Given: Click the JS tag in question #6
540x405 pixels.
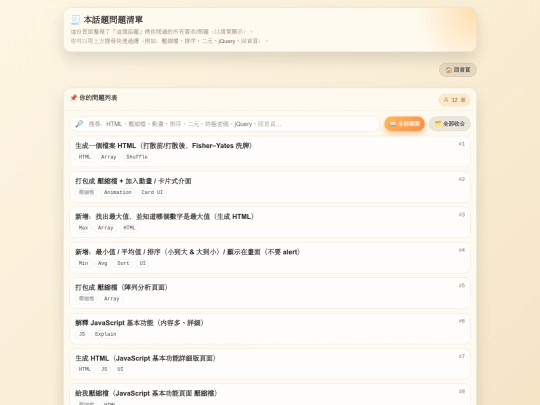Looking at the screenshot, I should pos(82,334).
